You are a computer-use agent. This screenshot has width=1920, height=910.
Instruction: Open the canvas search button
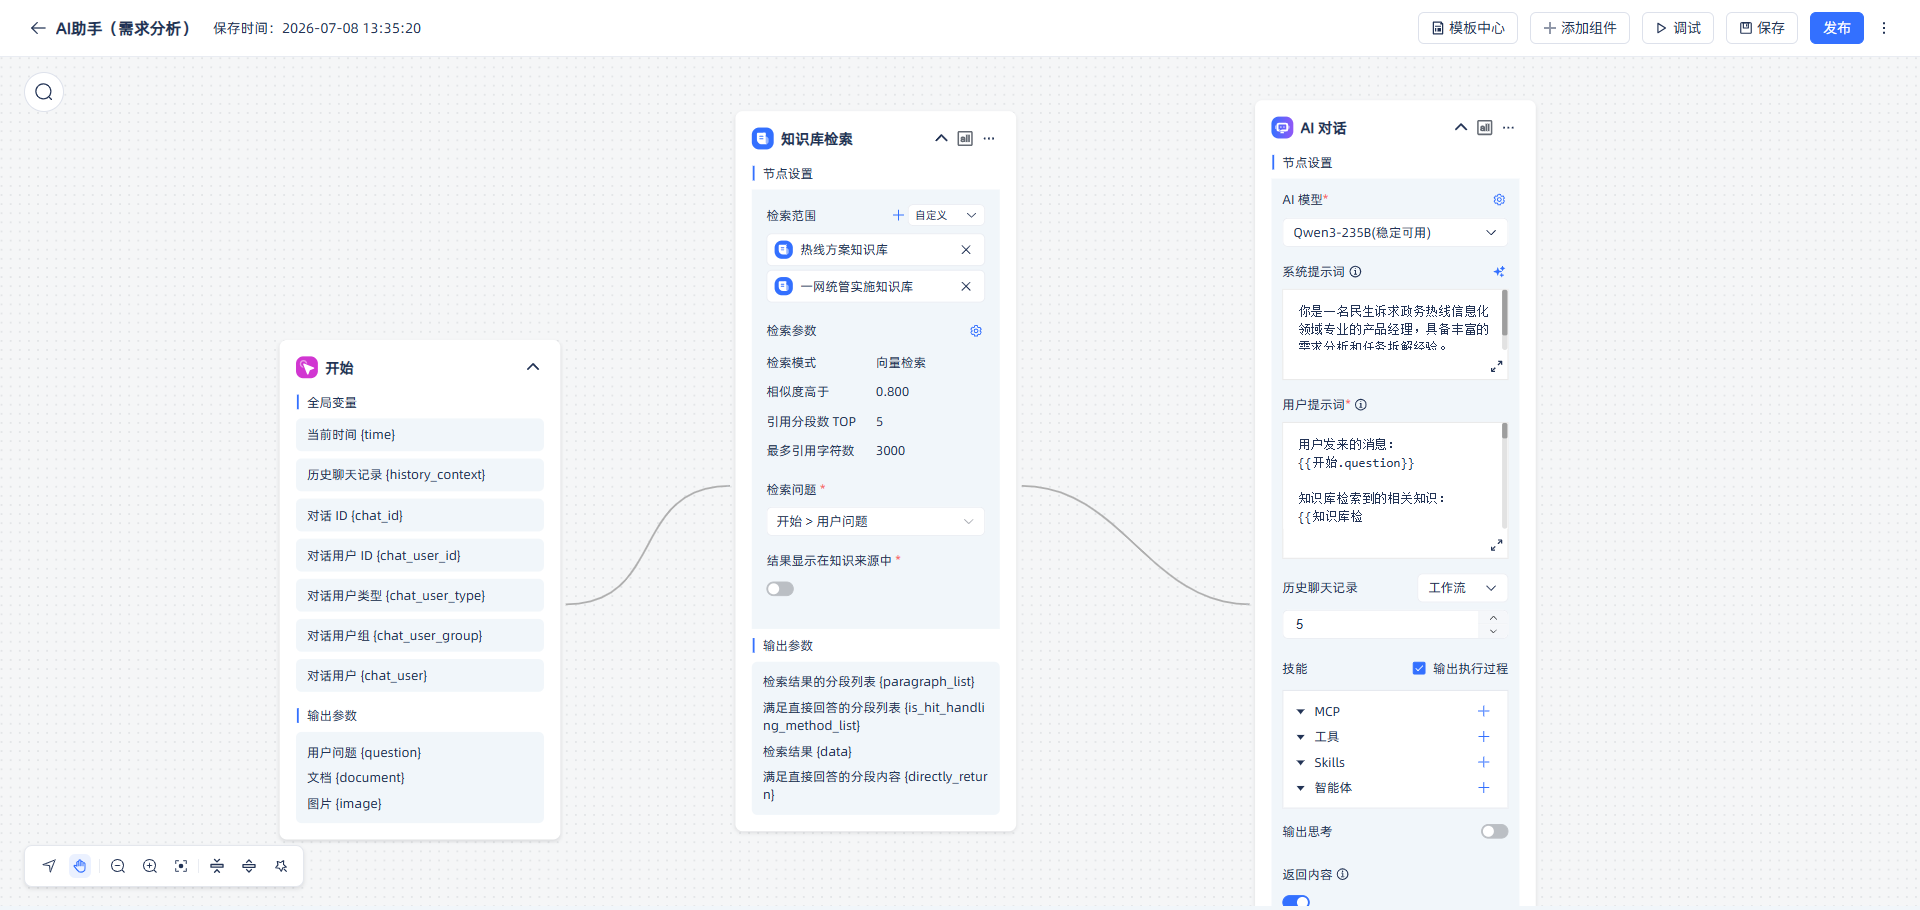[44, 92]
